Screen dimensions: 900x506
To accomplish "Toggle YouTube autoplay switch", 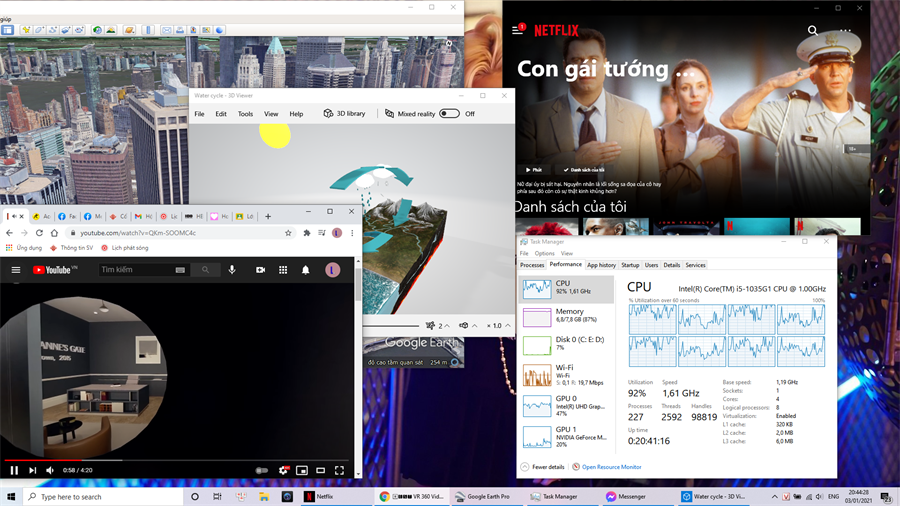I will (x=262, y=470).
